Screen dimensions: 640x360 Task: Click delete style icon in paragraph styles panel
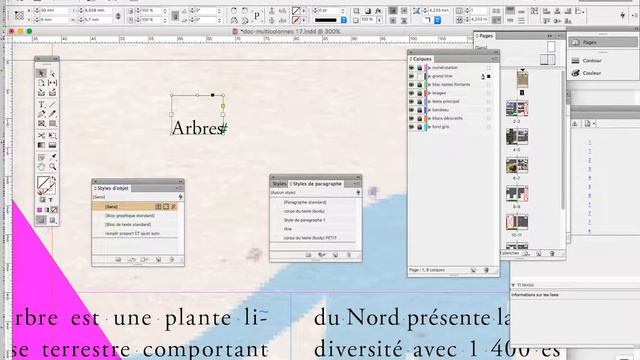[349, 255]
